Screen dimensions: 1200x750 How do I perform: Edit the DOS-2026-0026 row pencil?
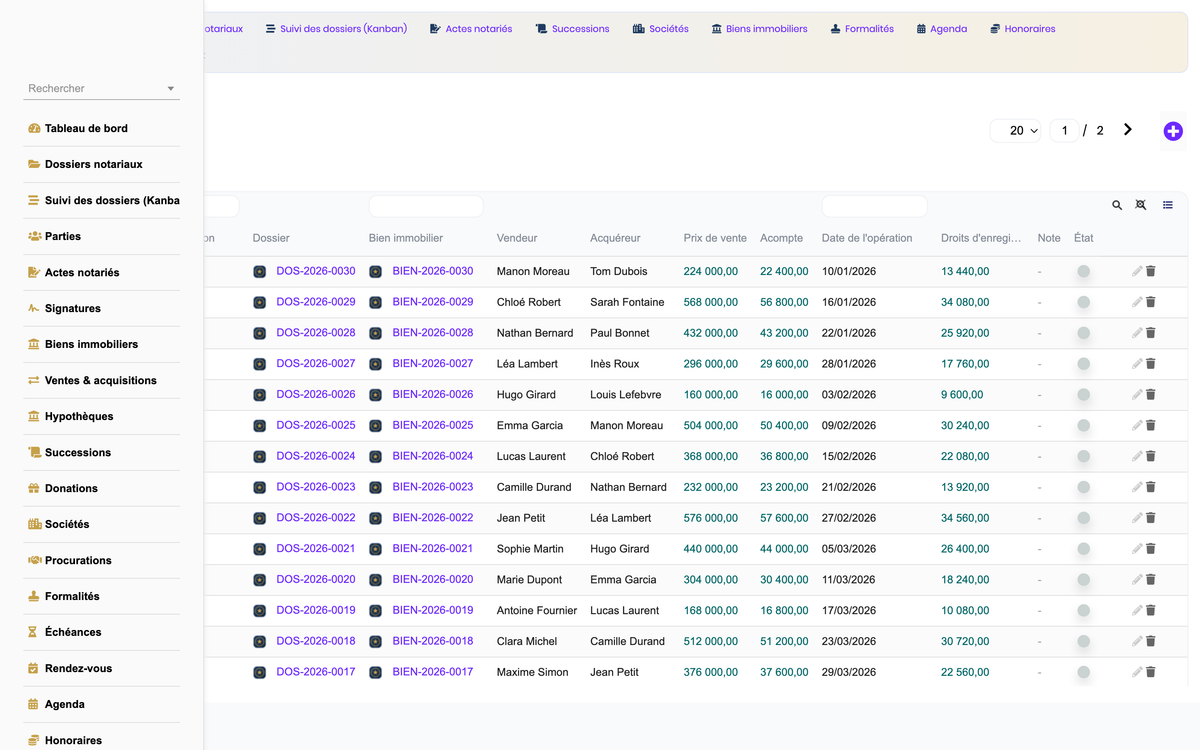(1137, 395)
